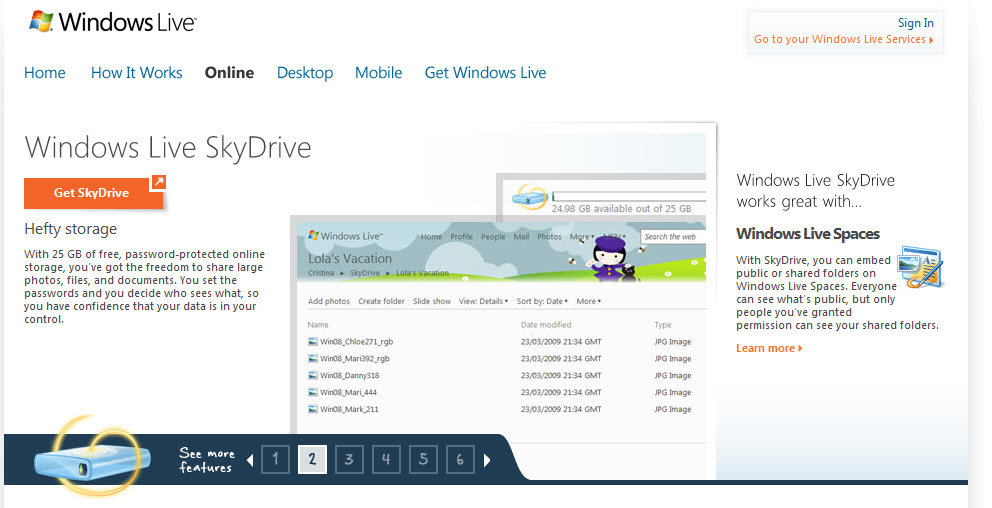
Task: Click the Windows Live Spaces icon
Action: 920,266
